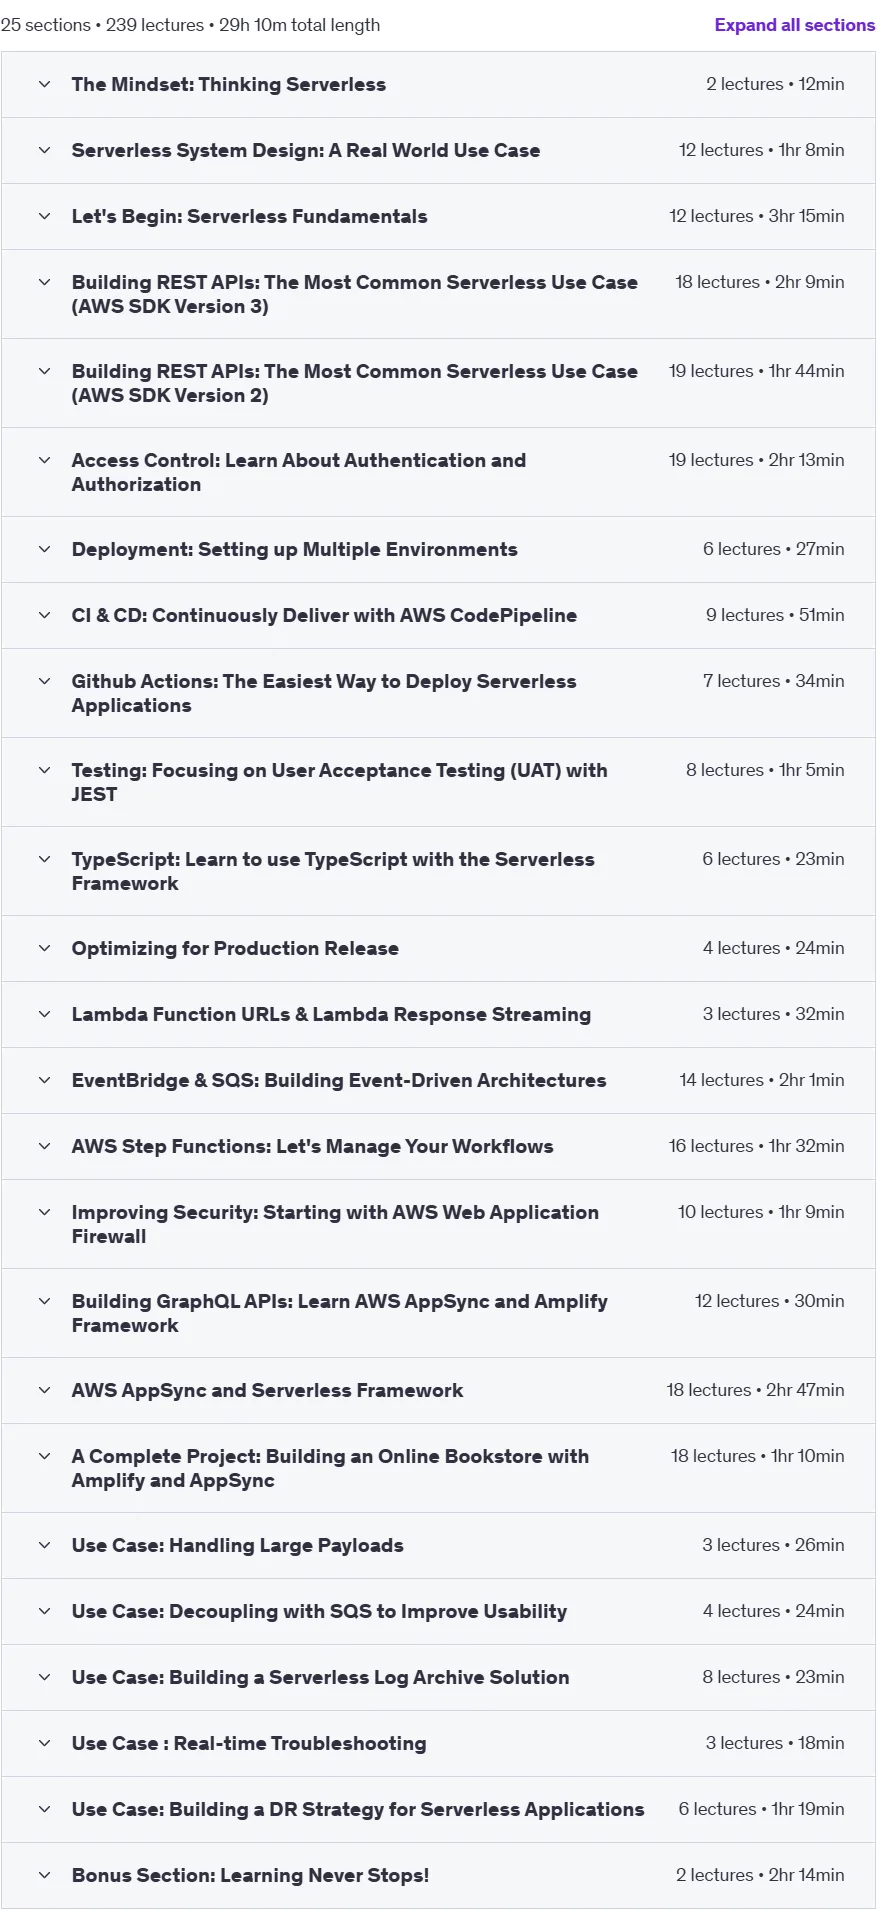Image resolution: width=878 pixels, height=1911 pixels.
Task: Expand chevron for REST APIs SDK Version 3
Action: click(x=44, y=282)
